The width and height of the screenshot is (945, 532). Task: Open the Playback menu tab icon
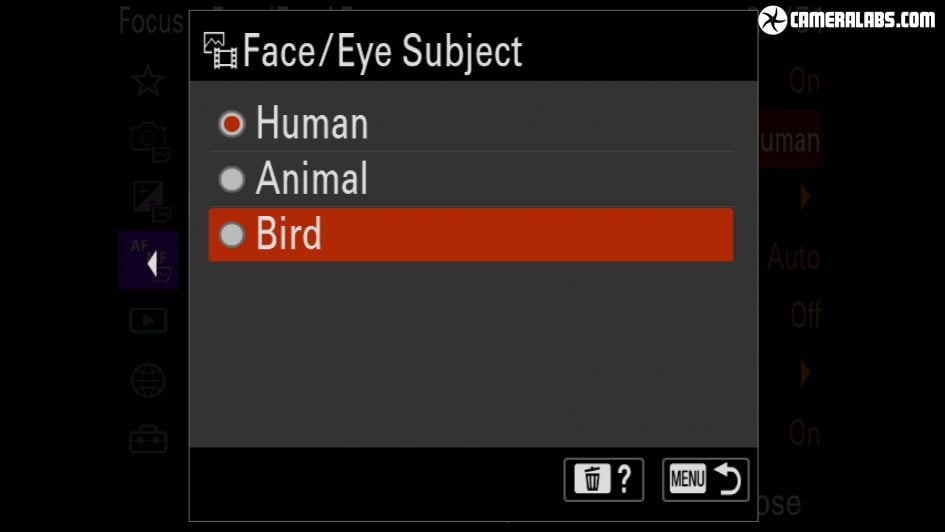pos(148,320)
